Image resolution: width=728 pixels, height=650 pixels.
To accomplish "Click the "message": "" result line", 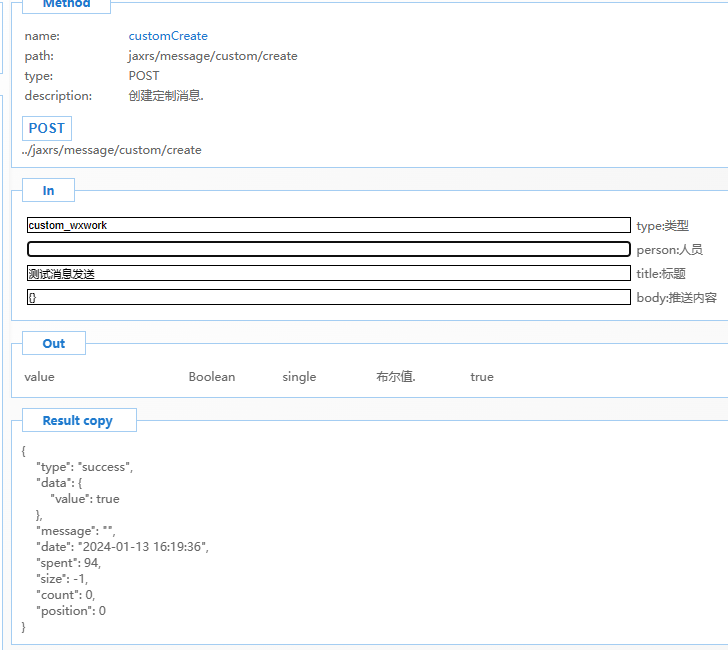I will coord(76,531).
